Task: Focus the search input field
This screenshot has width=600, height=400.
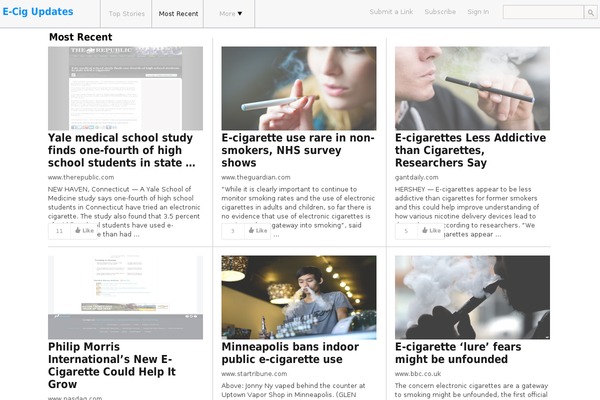Action: pos(543,12)
